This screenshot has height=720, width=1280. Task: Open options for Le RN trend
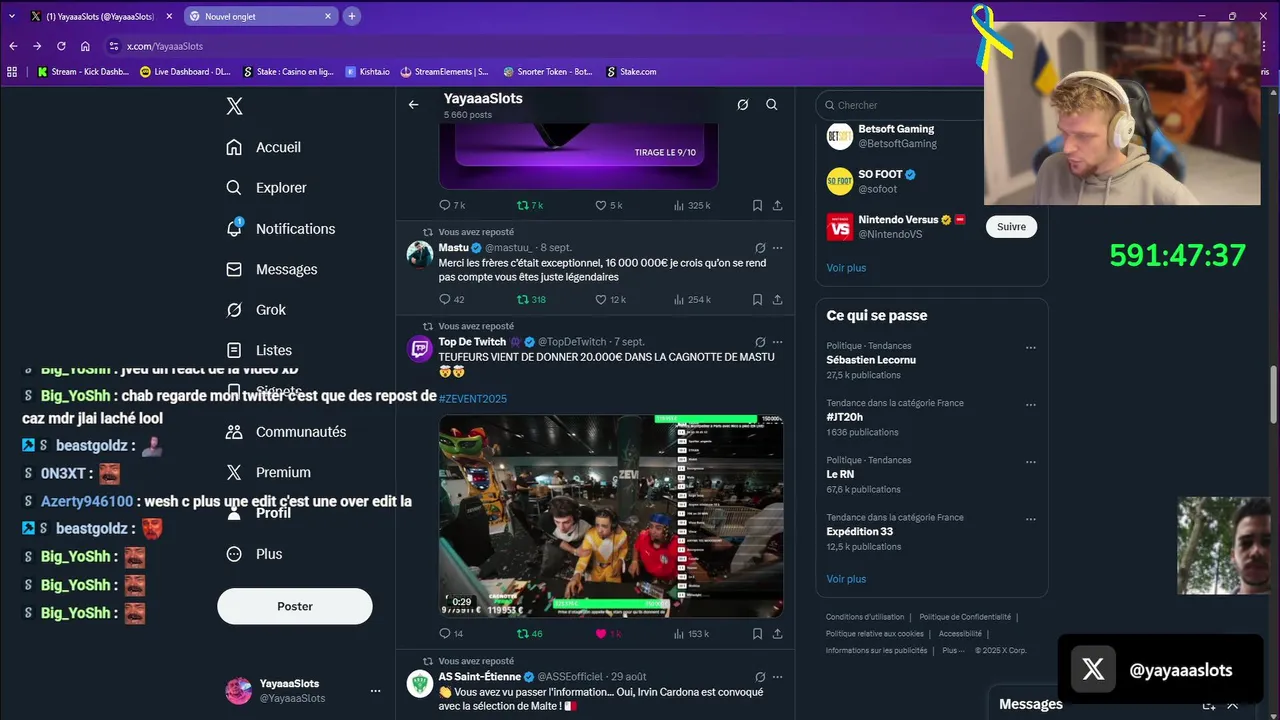(x=1031, y=462)
